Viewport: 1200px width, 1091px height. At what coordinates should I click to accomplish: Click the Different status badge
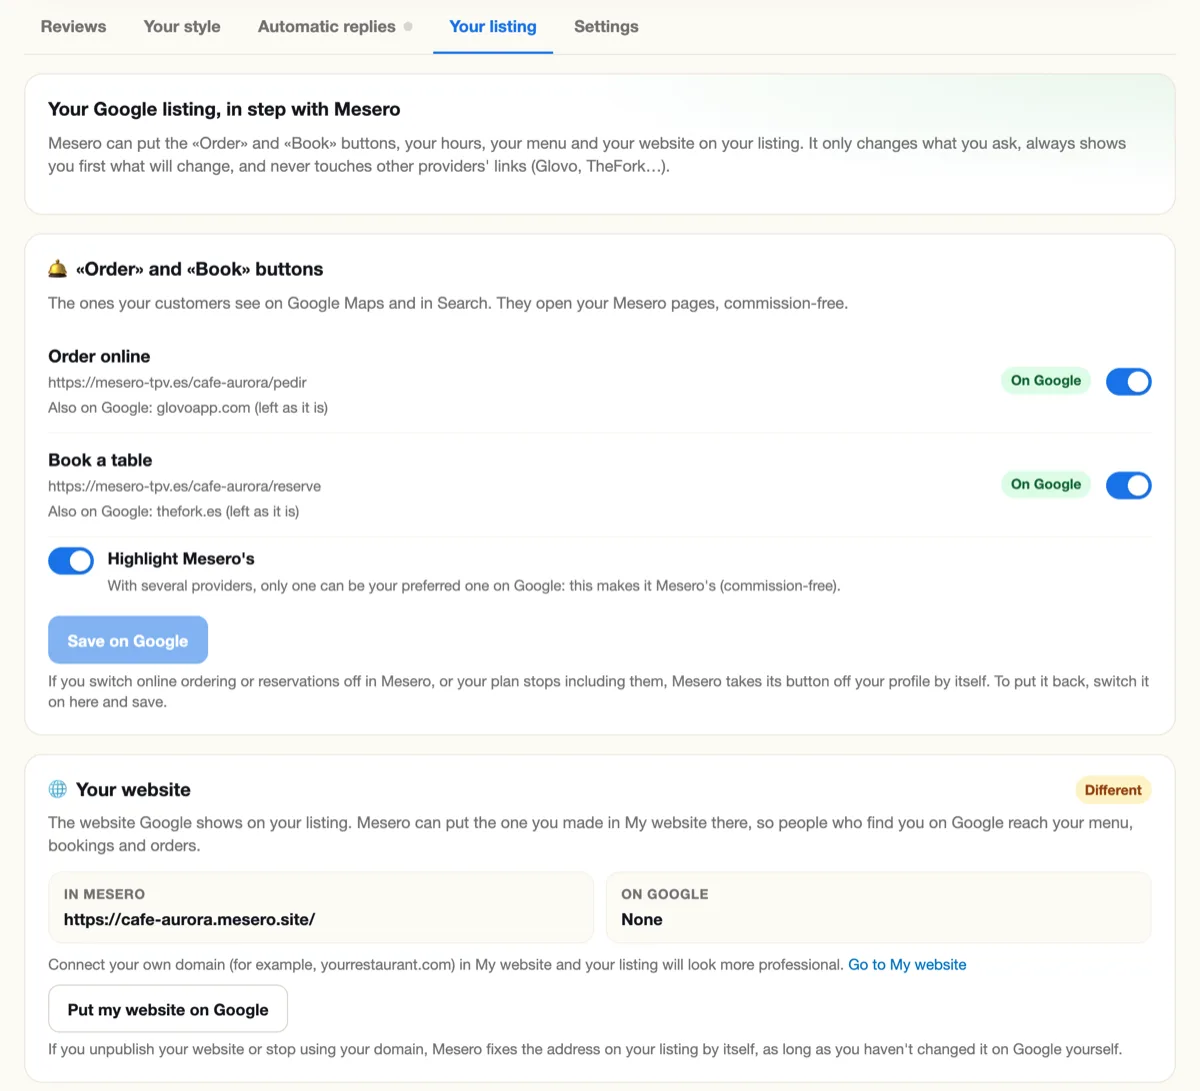[1113, 790]
